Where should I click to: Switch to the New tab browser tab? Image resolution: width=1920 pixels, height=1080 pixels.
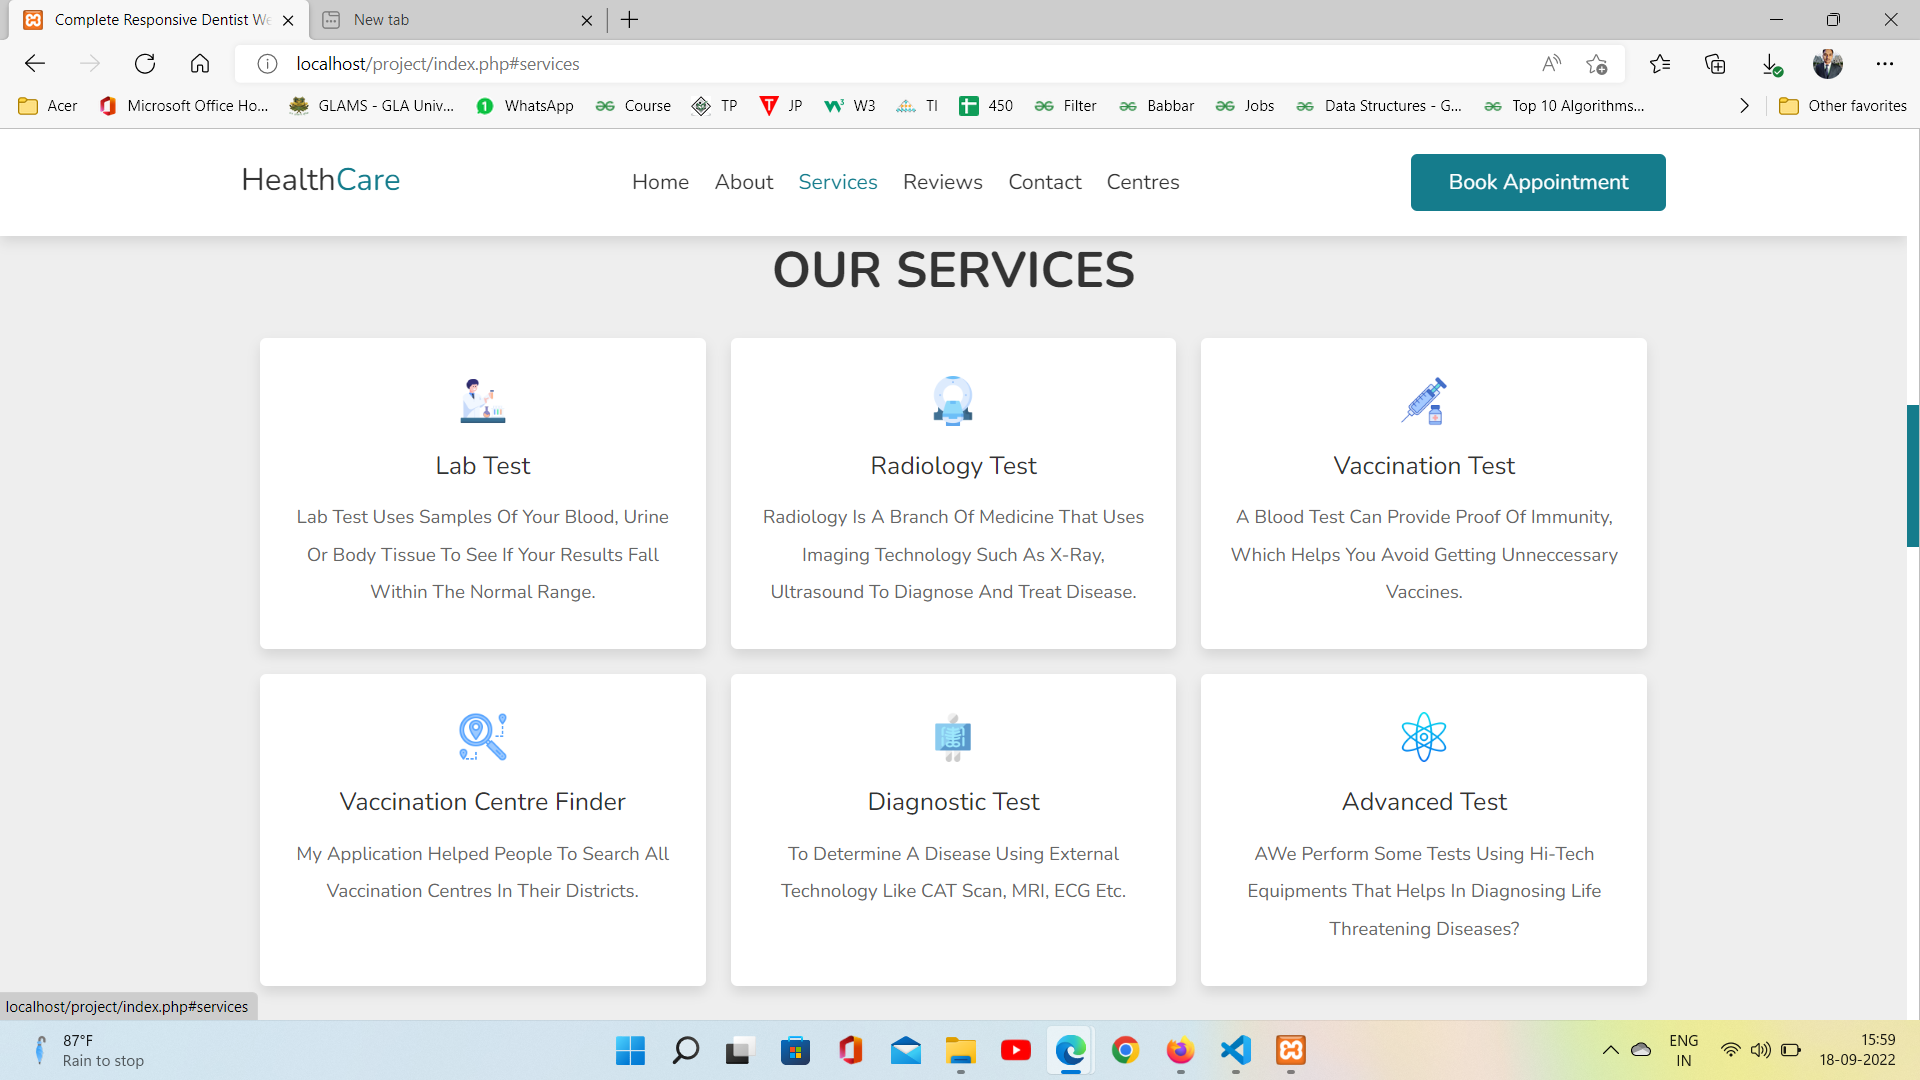455,20
